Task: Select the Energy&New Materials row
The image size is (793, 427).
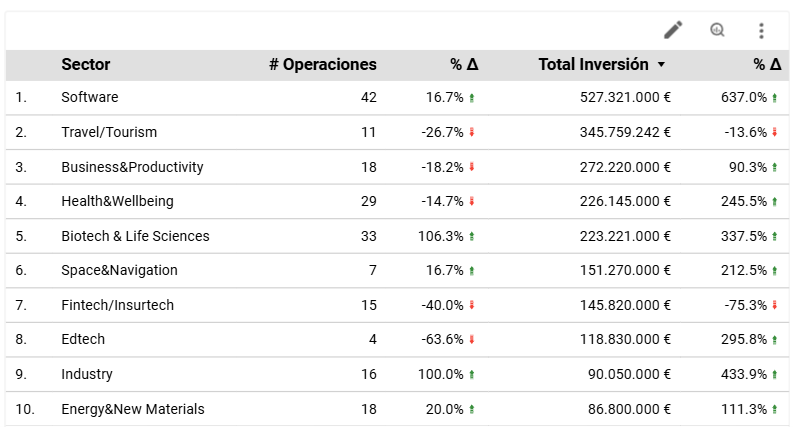Action: (x=133, y=409)
